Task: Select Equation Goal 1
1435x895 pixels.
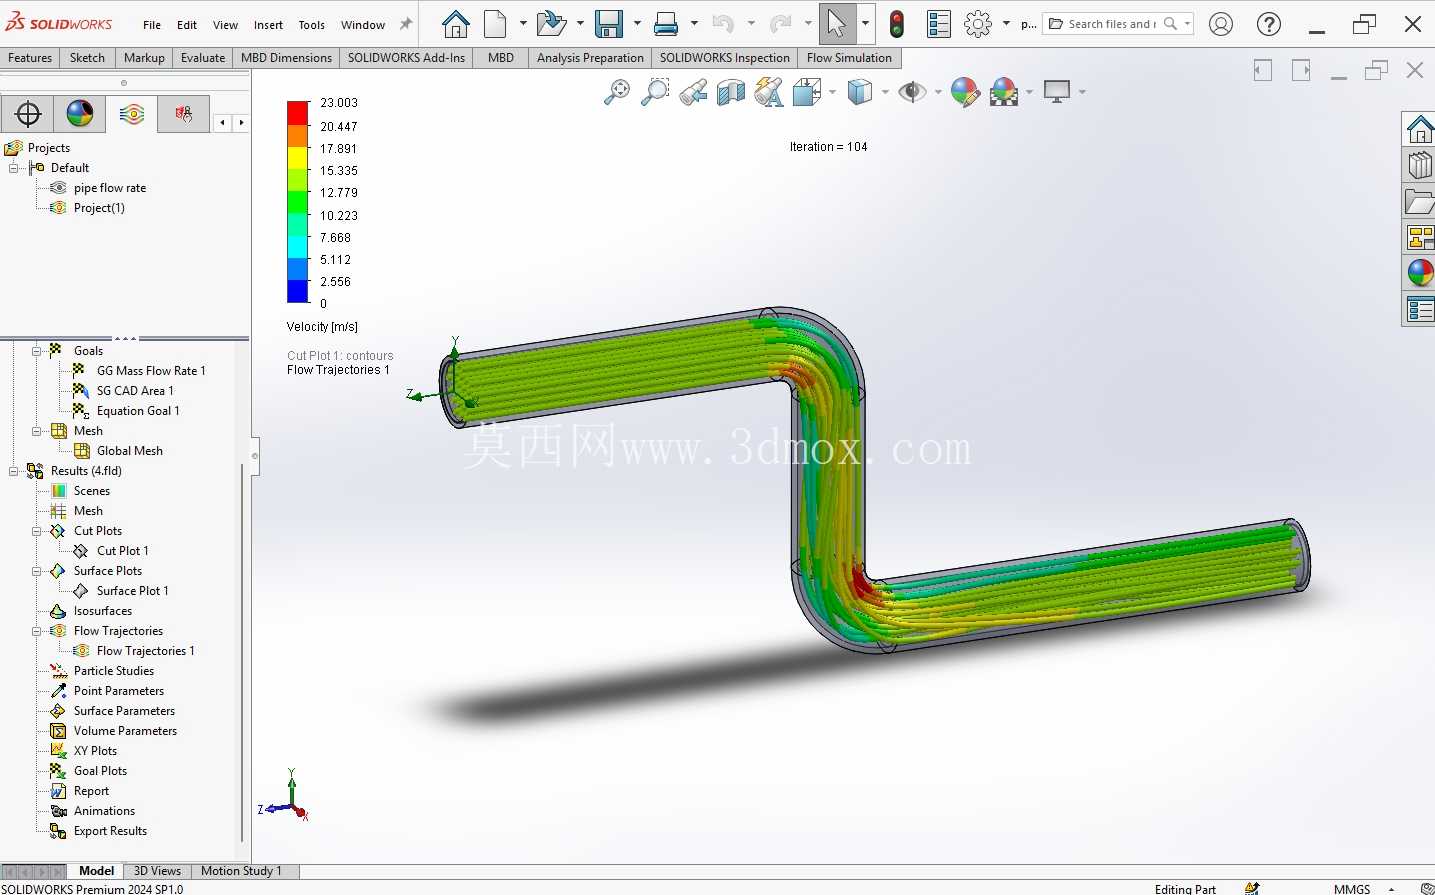Action: coord(138,411)
